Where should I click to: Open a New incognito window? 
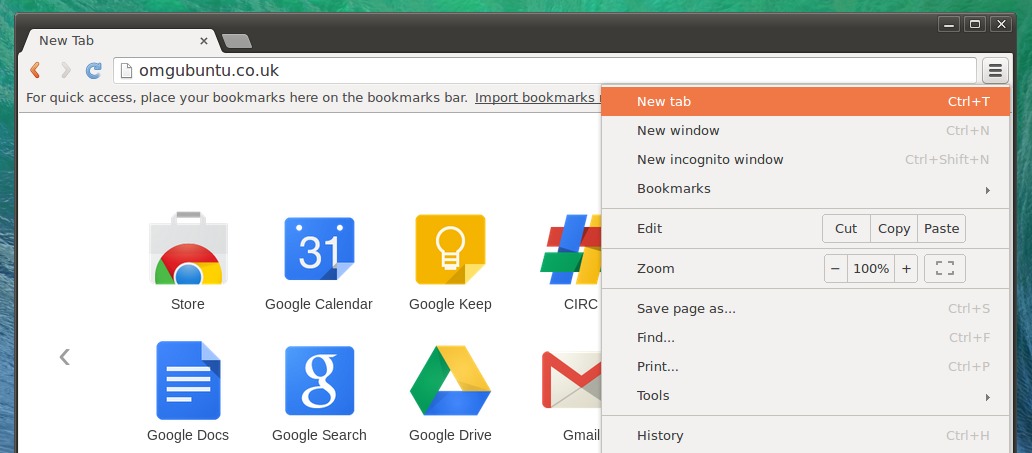point(806,159)
